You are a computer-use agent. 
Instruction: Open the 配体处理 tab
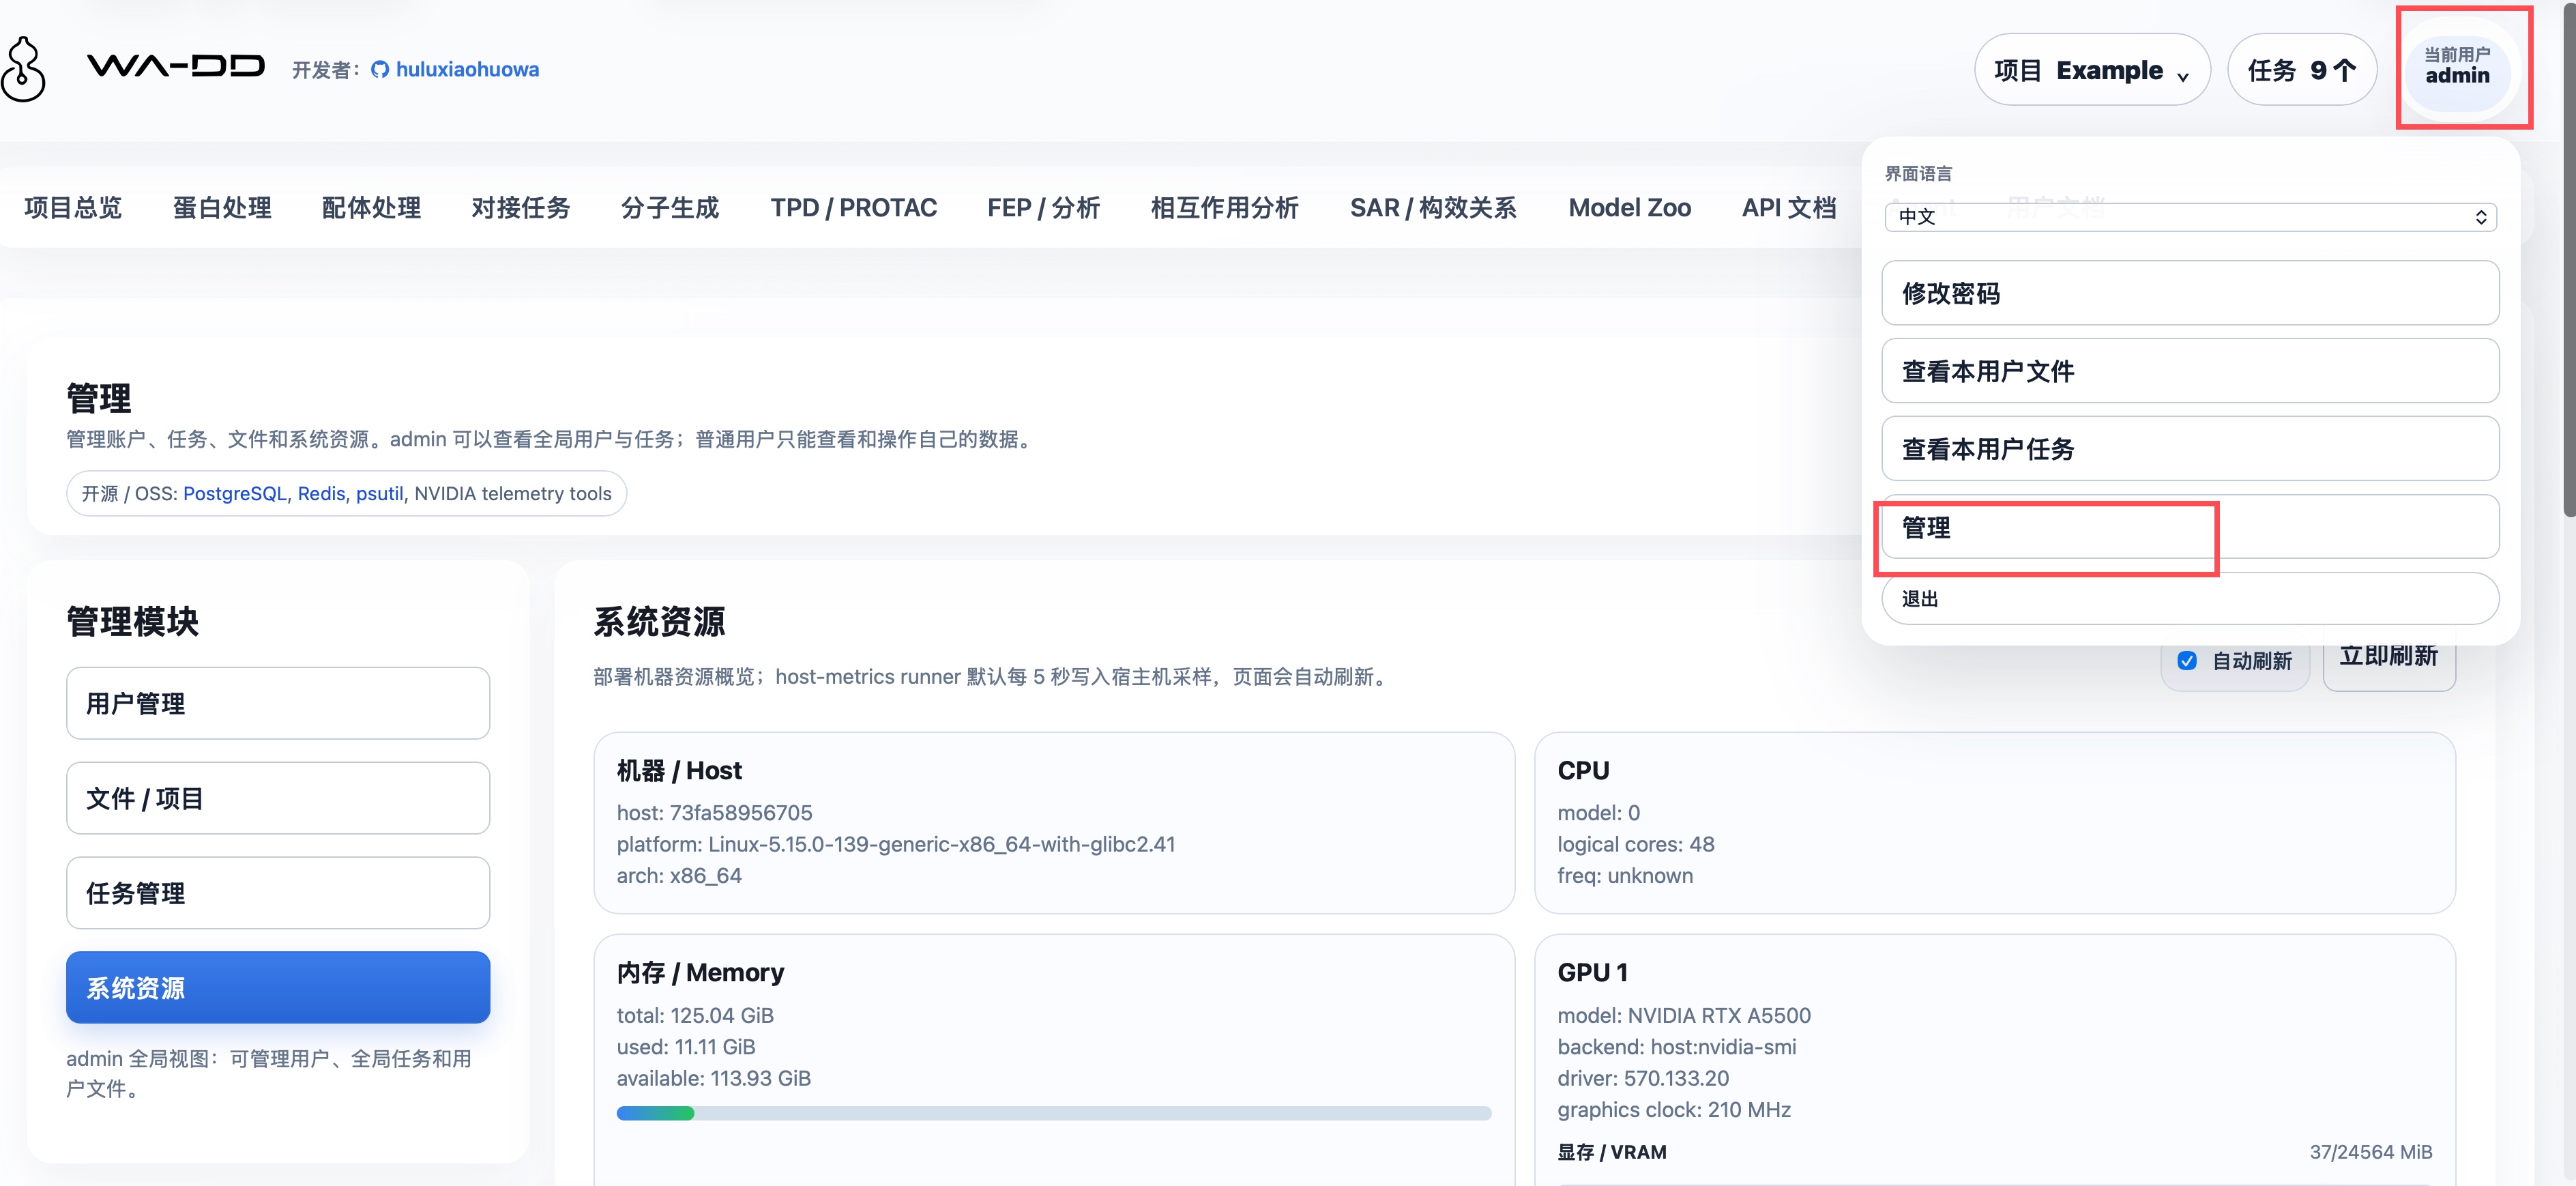click(x=371, y=208)
